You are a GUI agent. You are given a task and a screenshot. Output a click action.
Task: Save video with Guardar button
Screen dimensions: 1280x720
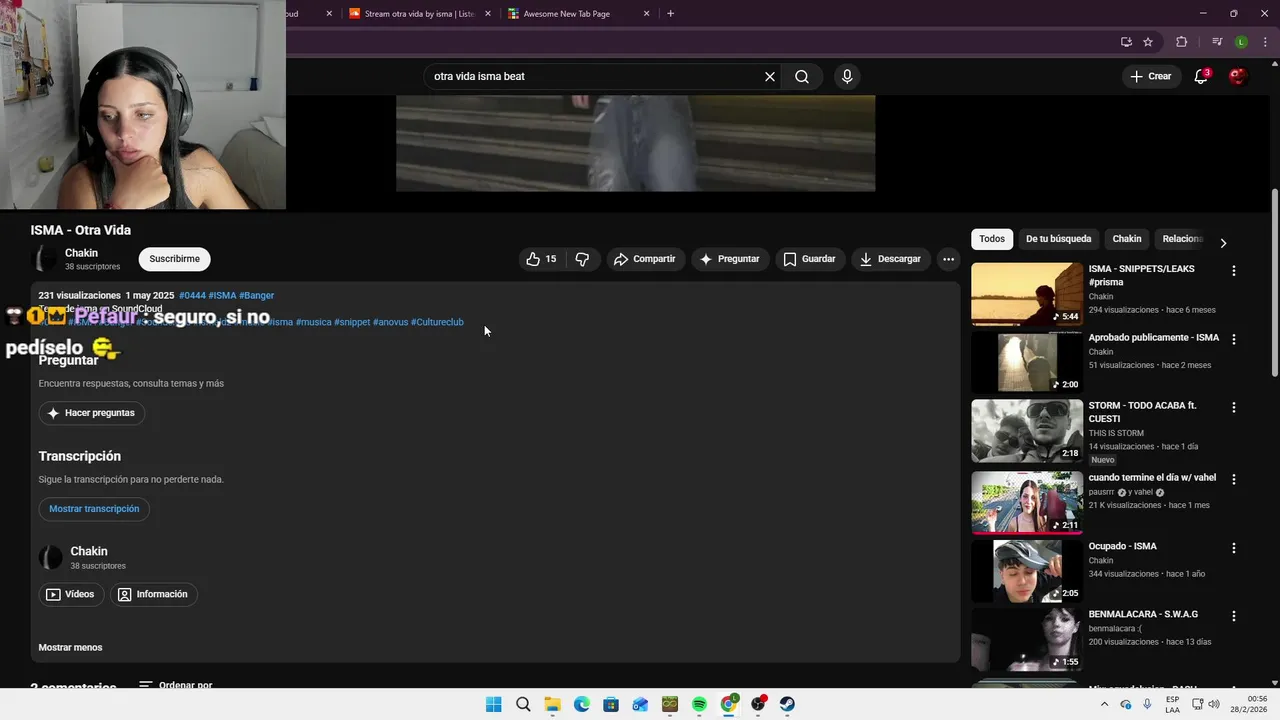pyautogui.click(x=809, y=259)
